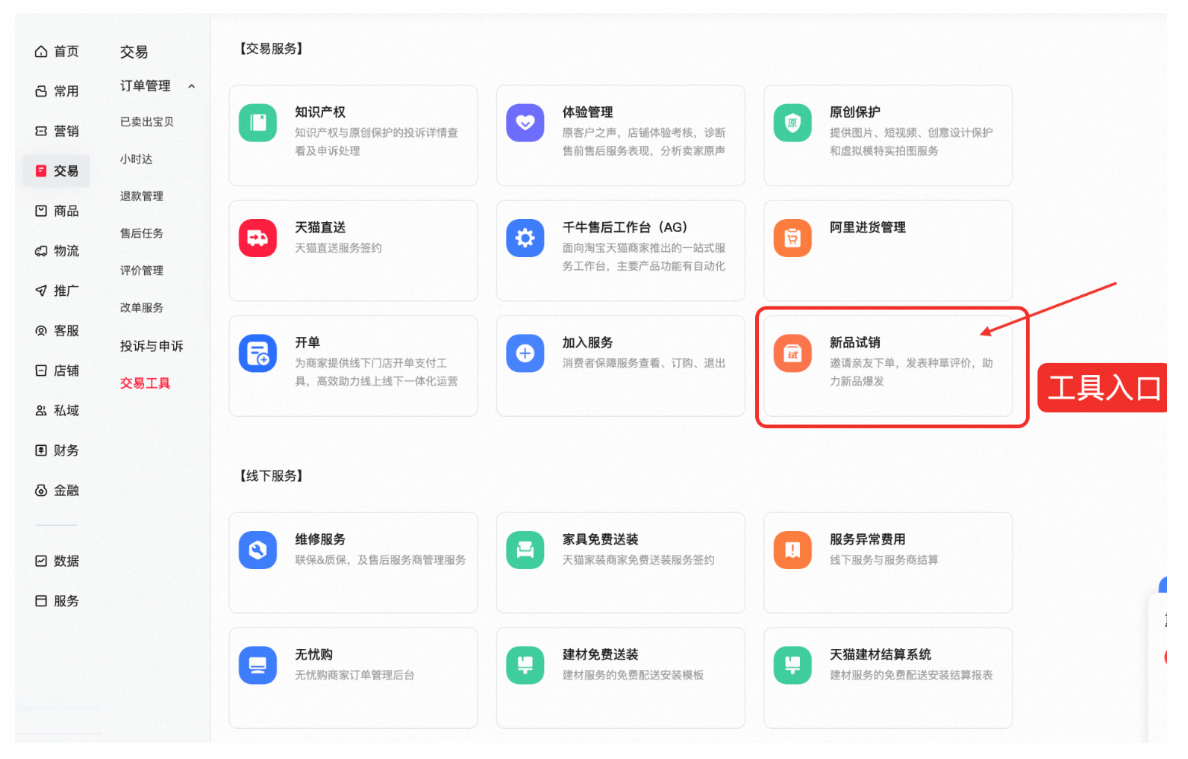Screen dimensions: 1188x759
Task: Open the 体验管理 card title
Action: (x=587, y=112)
